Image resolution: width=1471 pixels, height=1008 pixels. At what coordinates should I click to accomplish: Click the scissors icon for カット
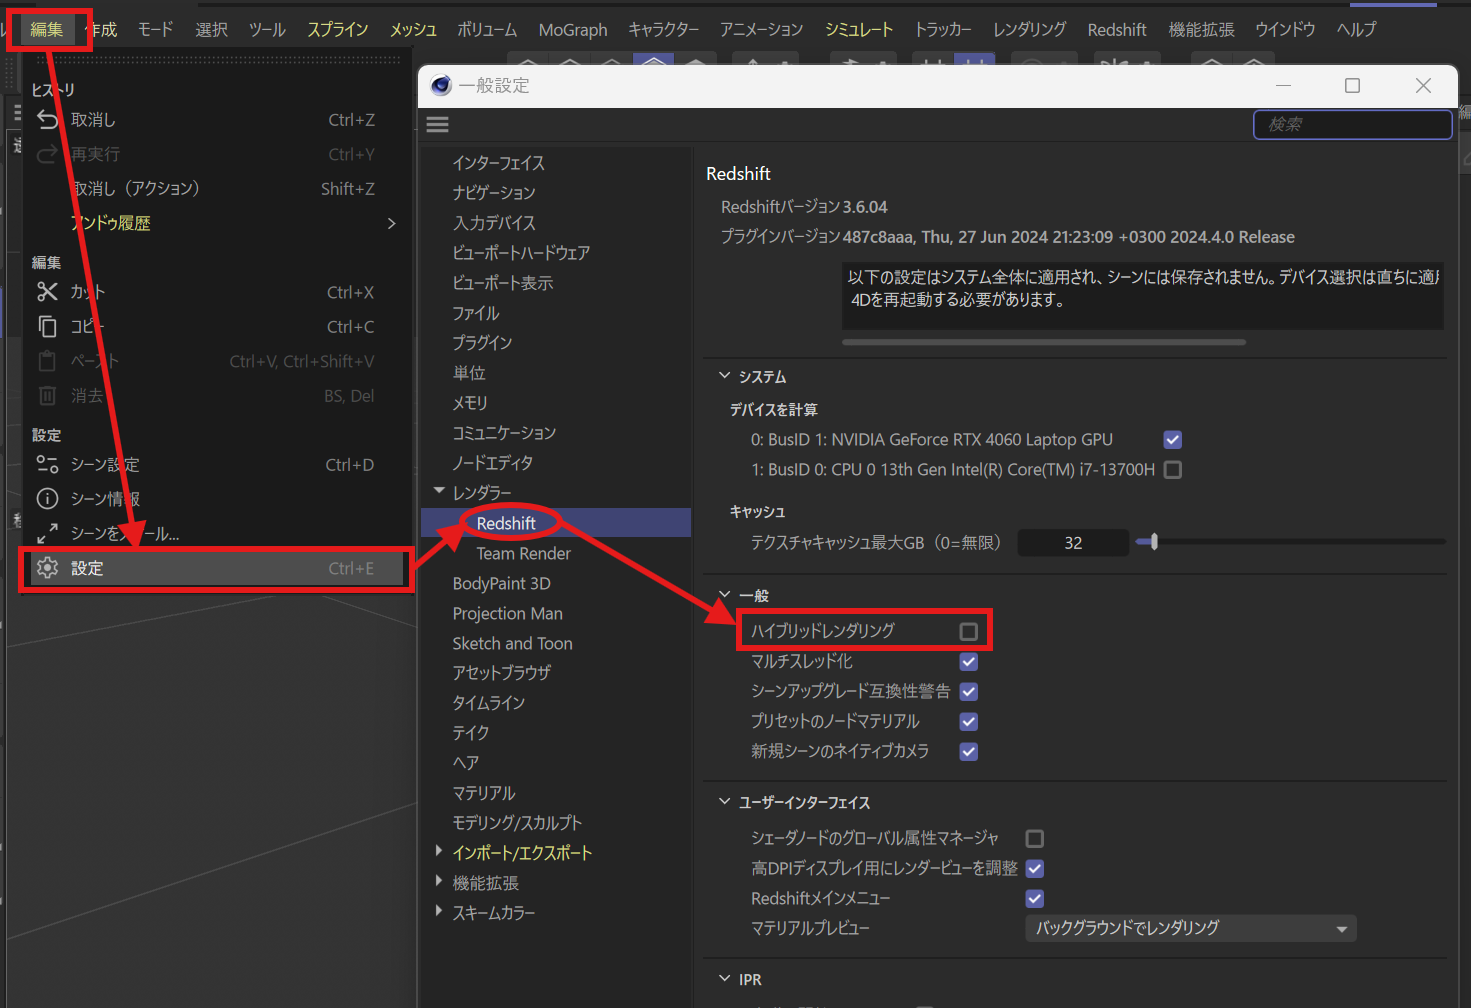[x=47, y=292]
